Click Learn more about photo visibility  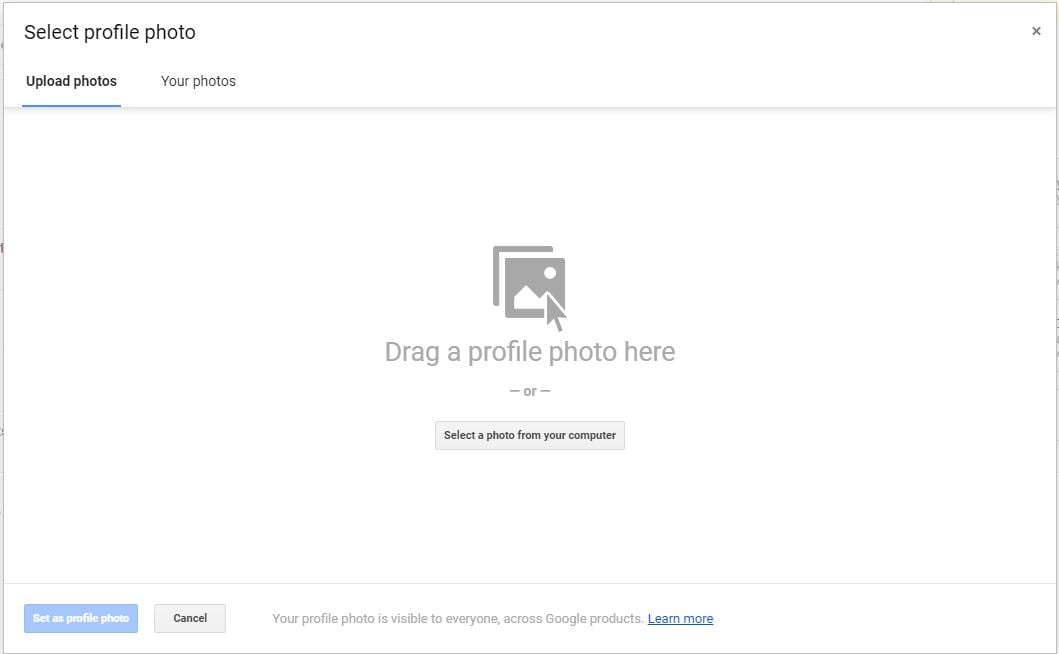tap(680, 618)
